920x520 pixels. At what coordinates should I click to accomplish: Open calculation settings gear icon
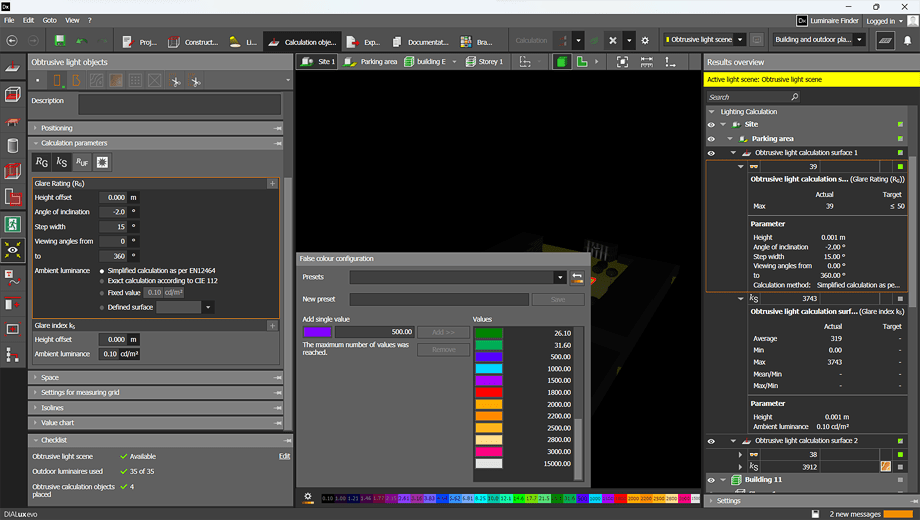click(x=645, y=41)
